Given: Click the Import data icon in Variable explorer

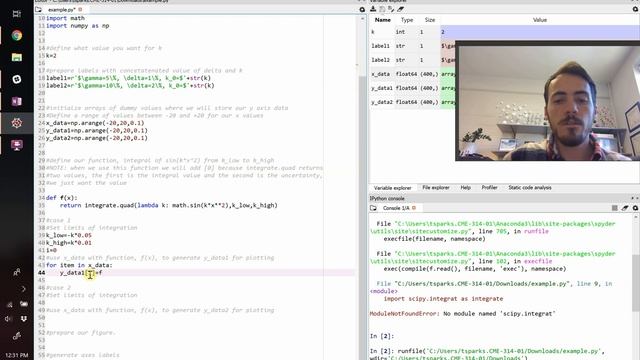Looking at the screenshot, I should 373,9.
